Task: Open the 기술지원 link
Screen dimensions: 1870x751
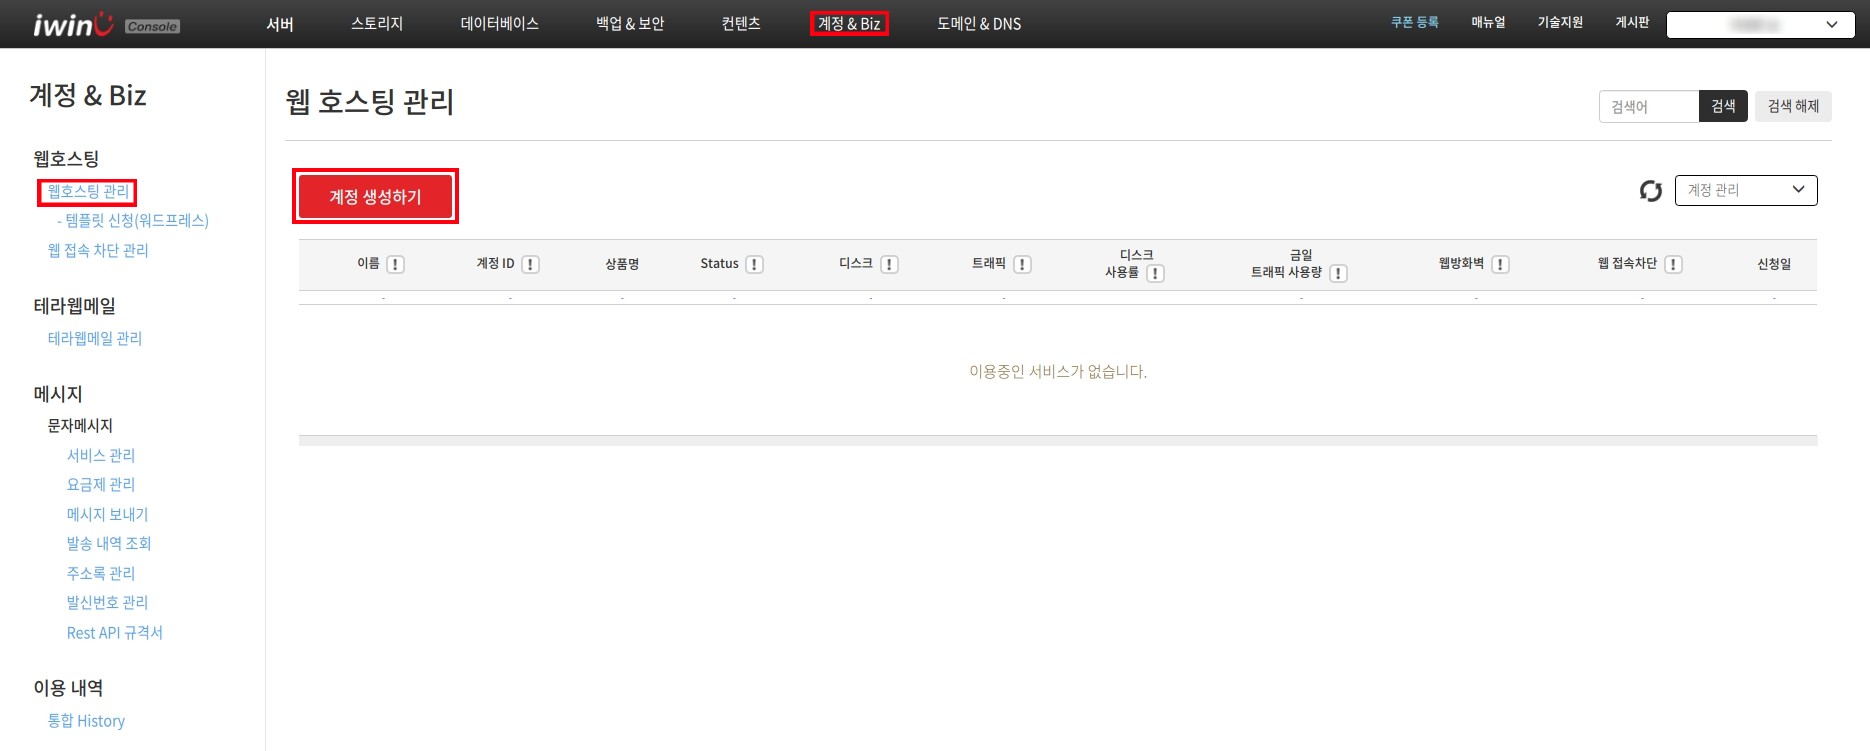Action: pos(1560,22)
